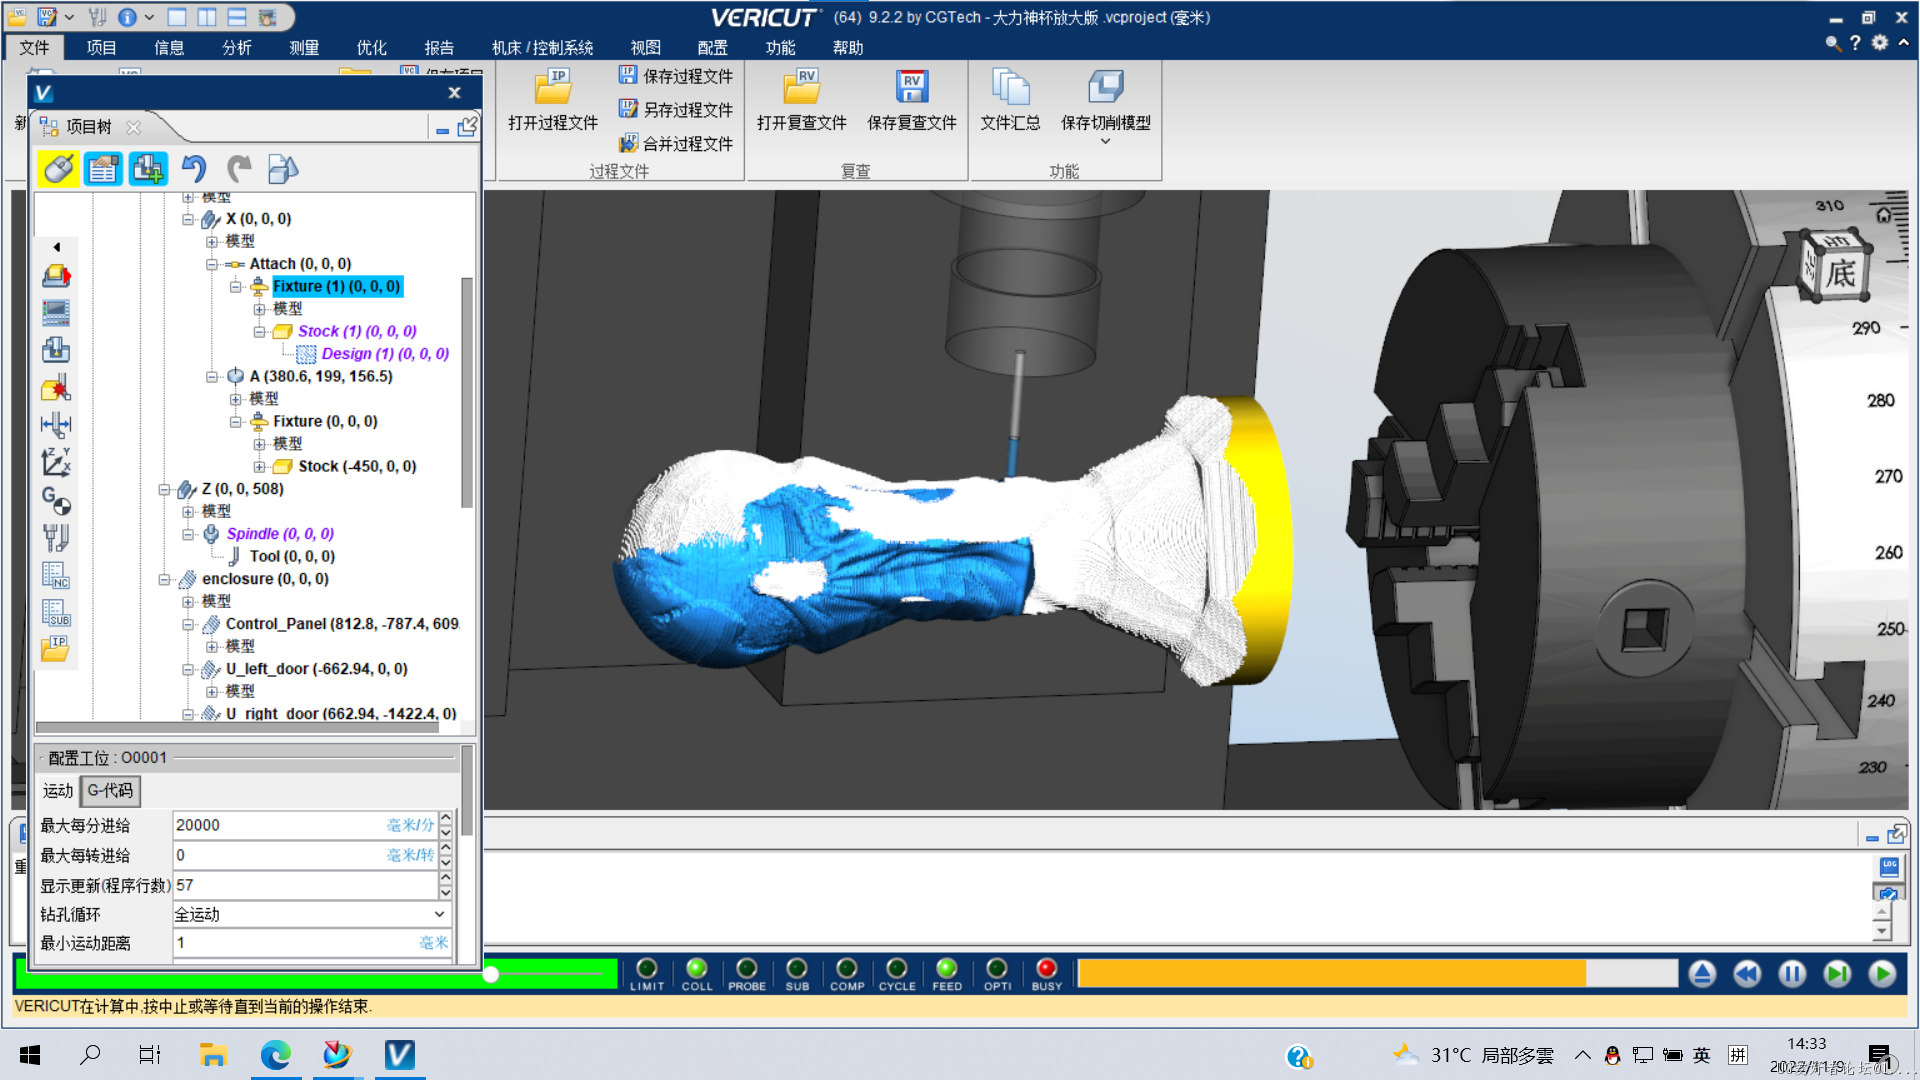1920x1080 pixels.
Task: Pause the simulation
Action: [1792, 973]
